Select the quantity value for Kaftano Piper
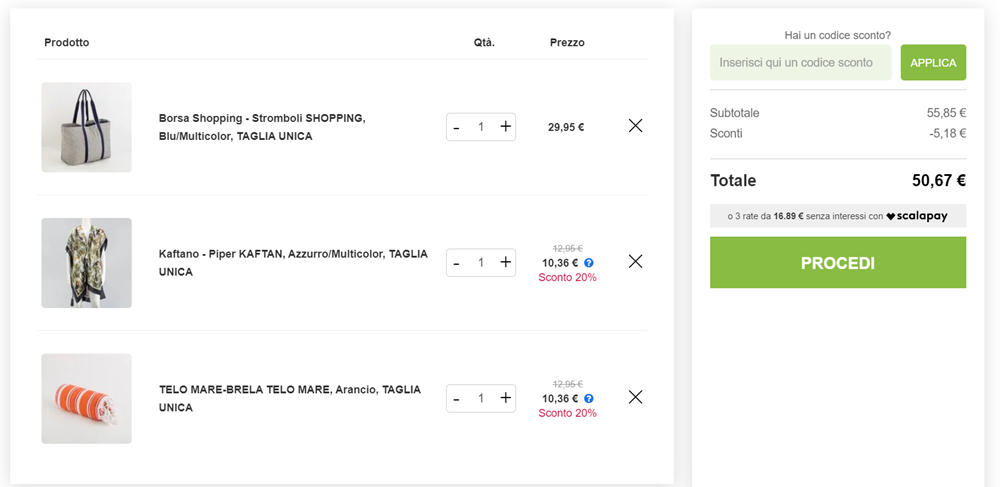The height and width of the screenshot is (487, 1000). click(x=481, y=263)
